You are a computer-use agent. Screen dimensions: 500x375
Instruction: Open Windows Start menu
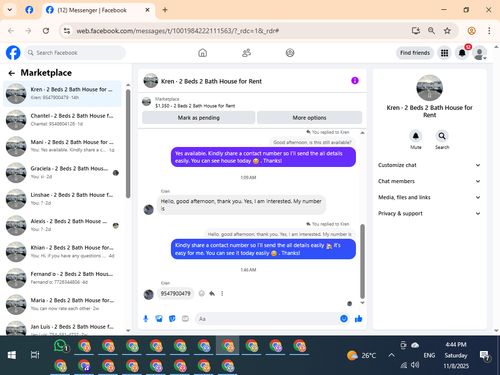(12, 355)
